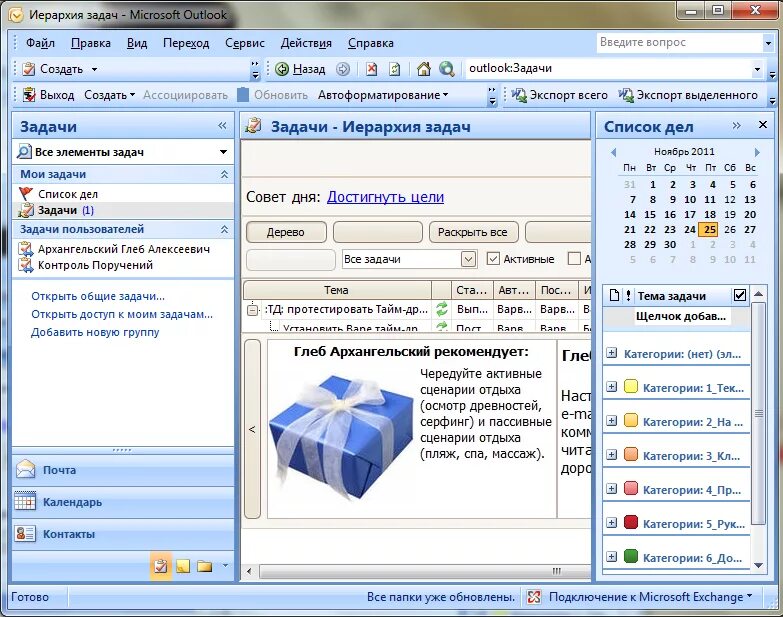Click the Обновить icon
Screen dimensions: 783x617
(x=243, y=95)
